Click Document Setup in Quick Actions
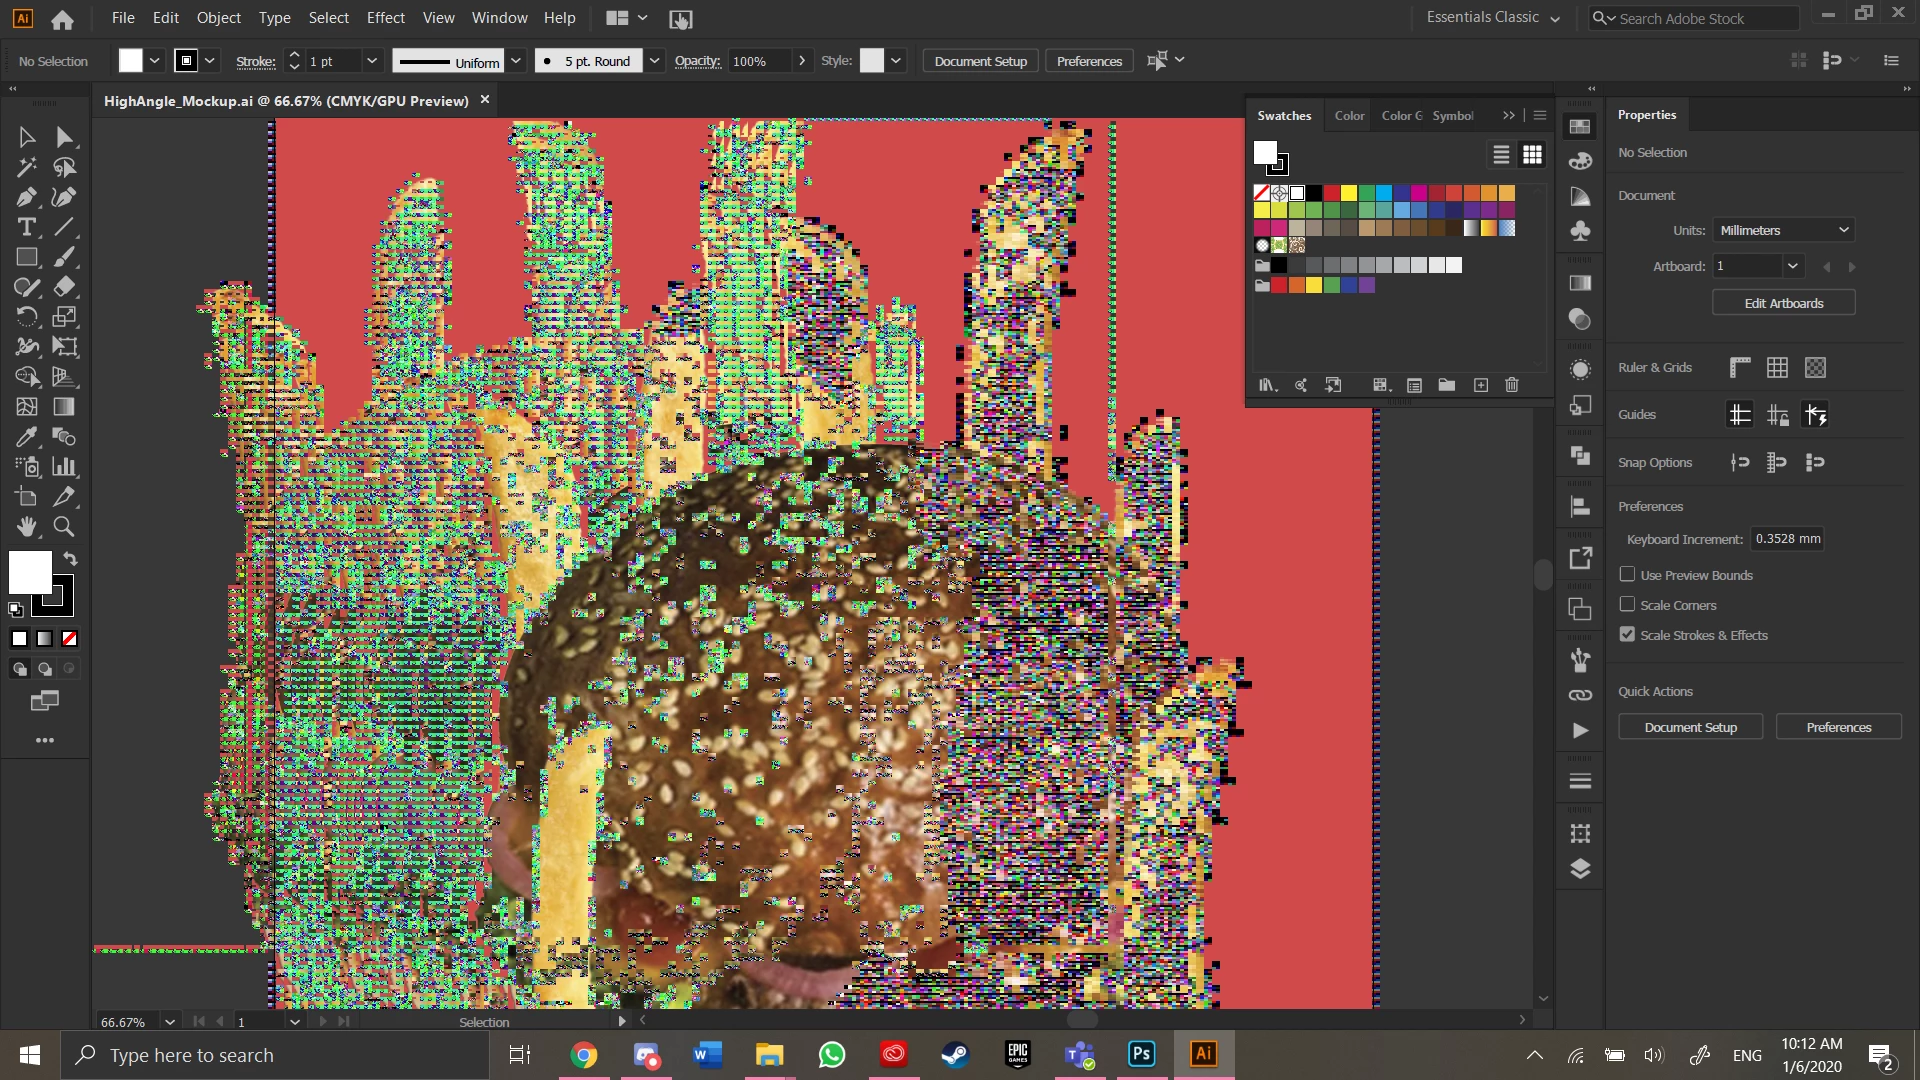The width and height of the screenshot is (1920, 1080). [1690, 727]
